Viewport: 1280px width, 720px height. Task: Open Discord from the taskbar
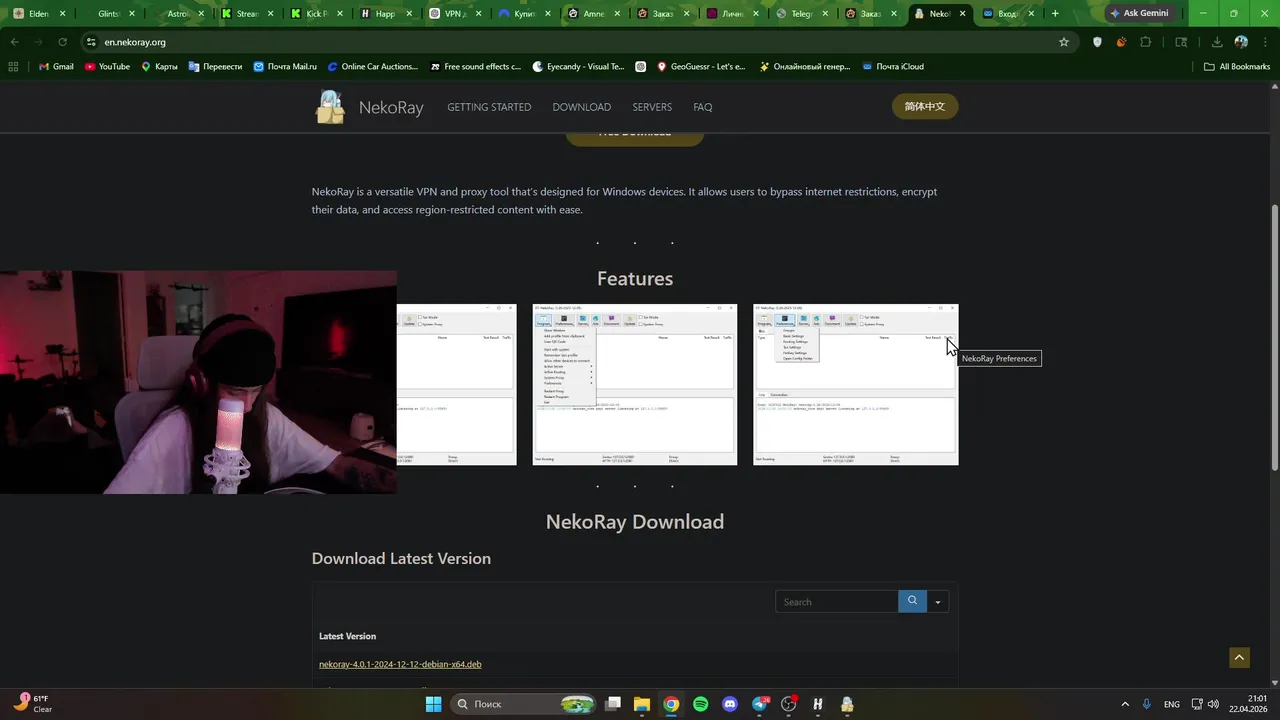[730, 704]
